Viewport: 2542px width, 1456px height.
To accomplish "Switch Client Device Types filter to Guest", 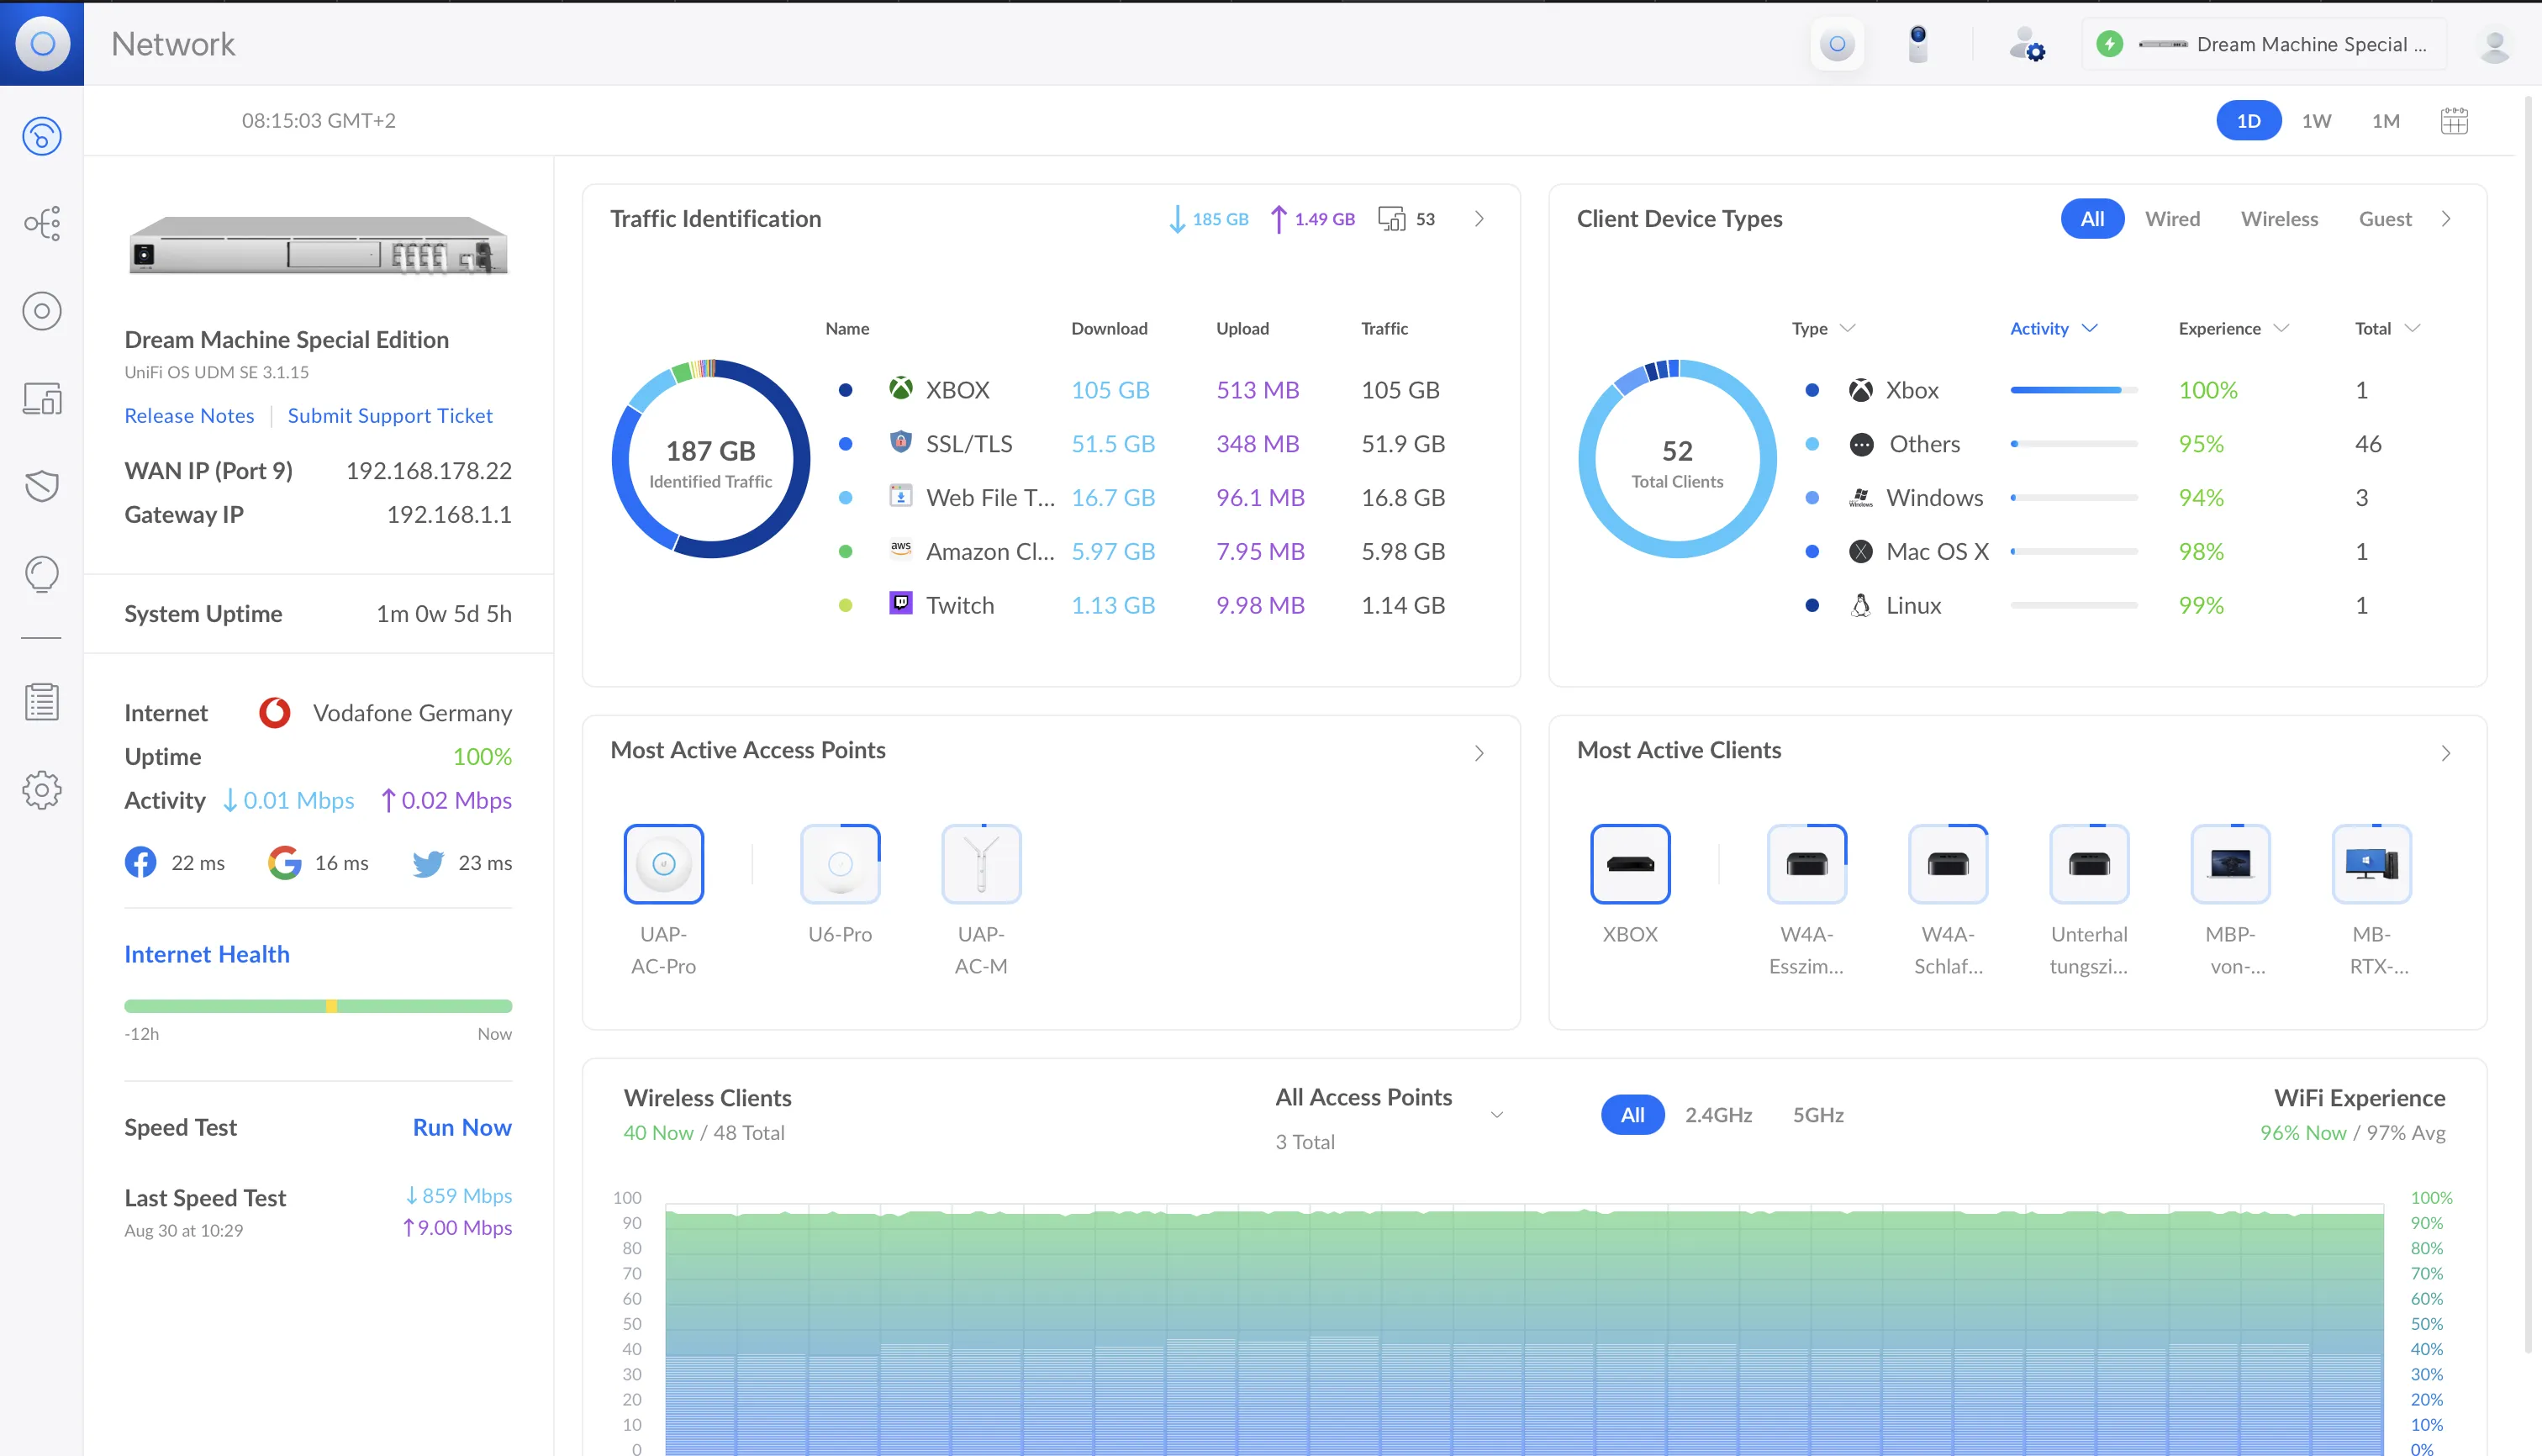I will 2384,218.
